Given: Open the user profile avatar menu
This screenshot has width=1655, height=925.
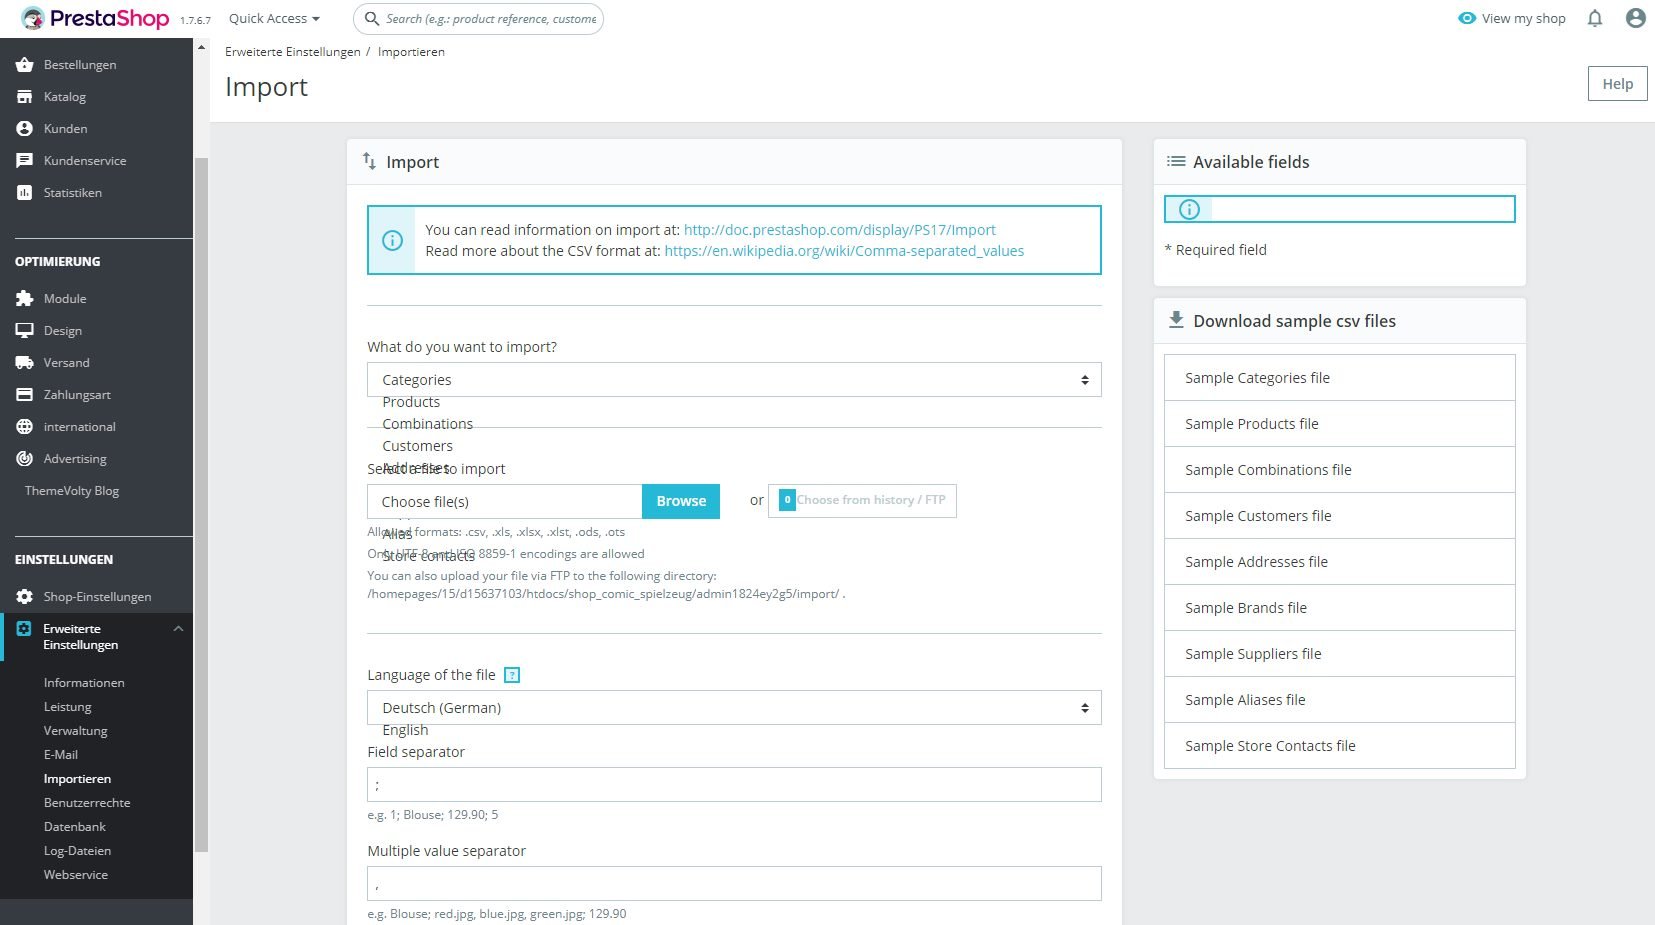Looking at the screenshot, I should pos(1636,18).
